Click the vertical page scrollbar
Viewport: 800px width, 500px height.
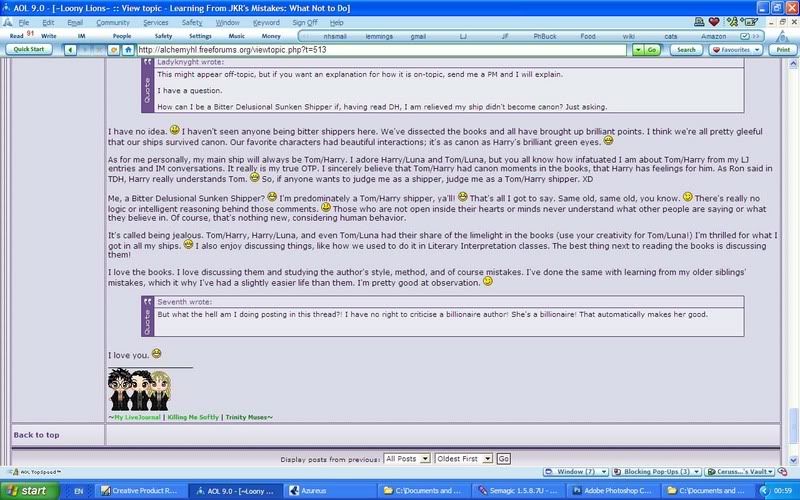point(792,250)
